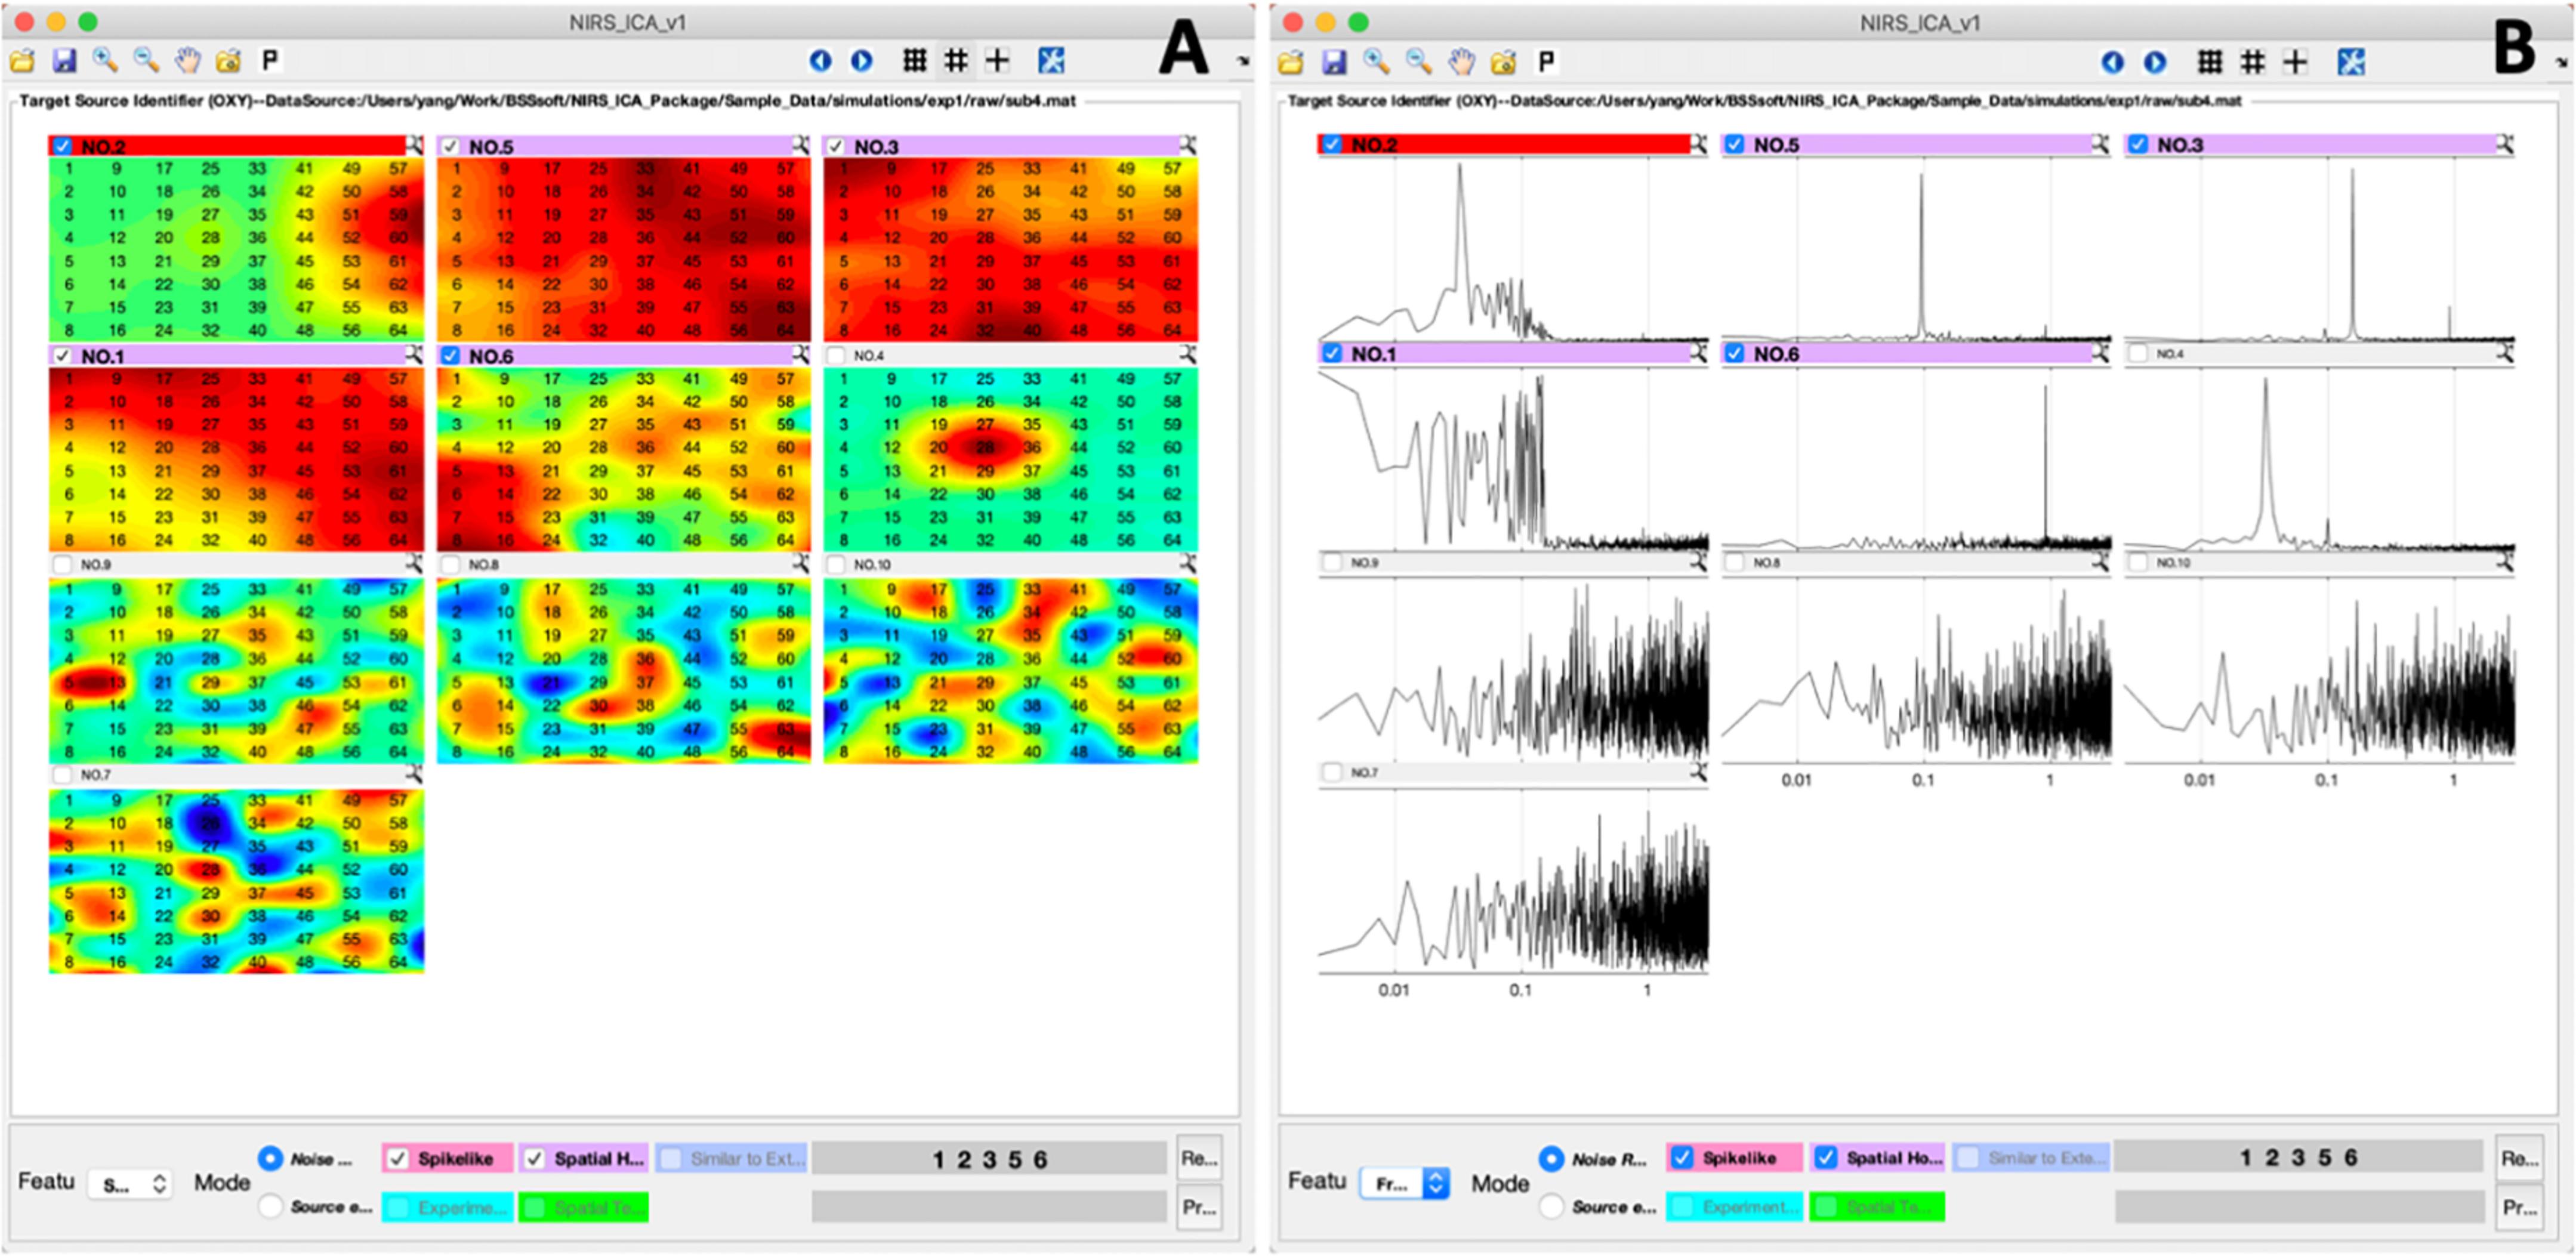
Task: Uncheck NO.6 component in window B
Action: tap(1735, 354)
